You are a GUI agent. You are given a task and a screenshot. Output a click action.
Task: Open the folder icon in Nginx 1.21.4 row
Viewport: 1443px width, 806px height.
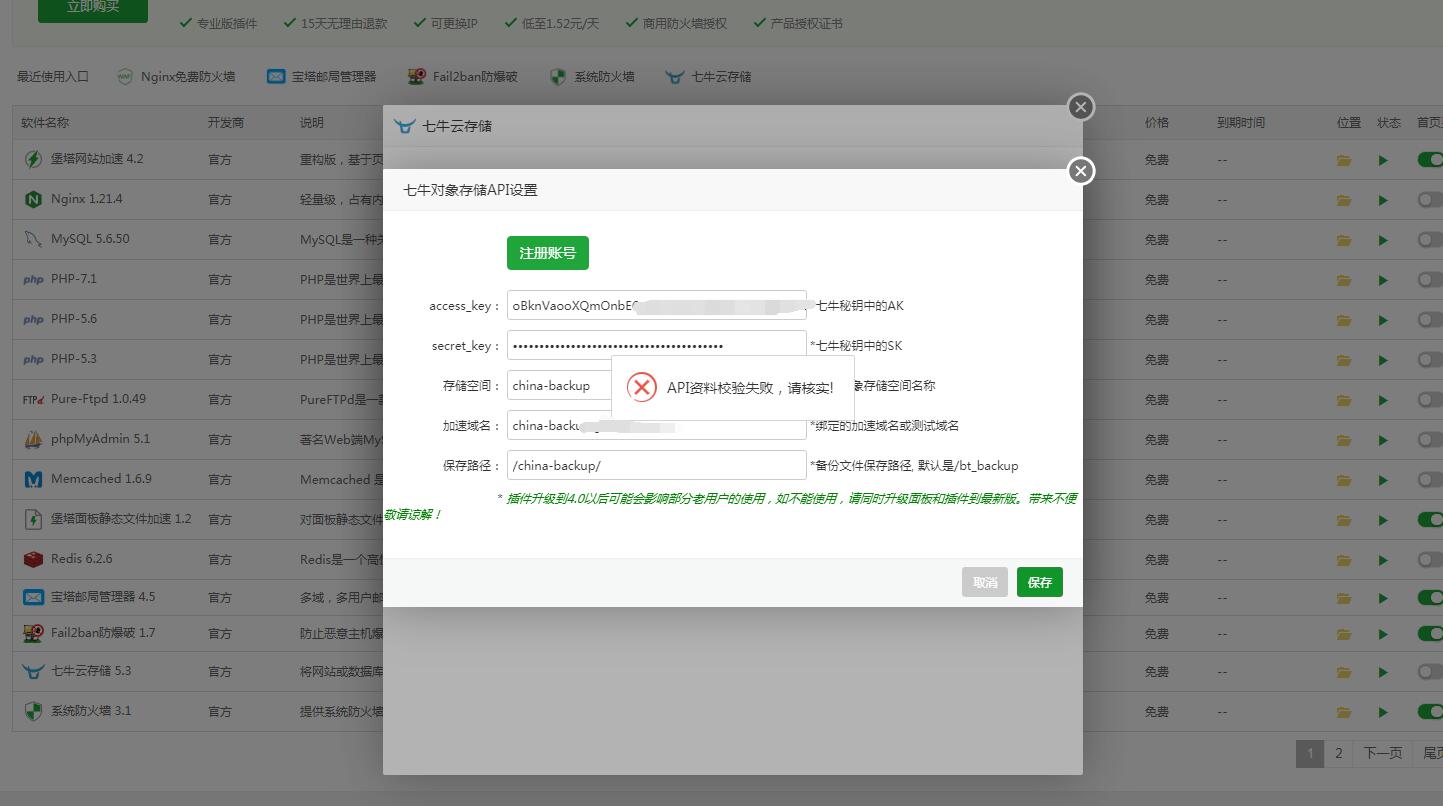click(1344, 200)
